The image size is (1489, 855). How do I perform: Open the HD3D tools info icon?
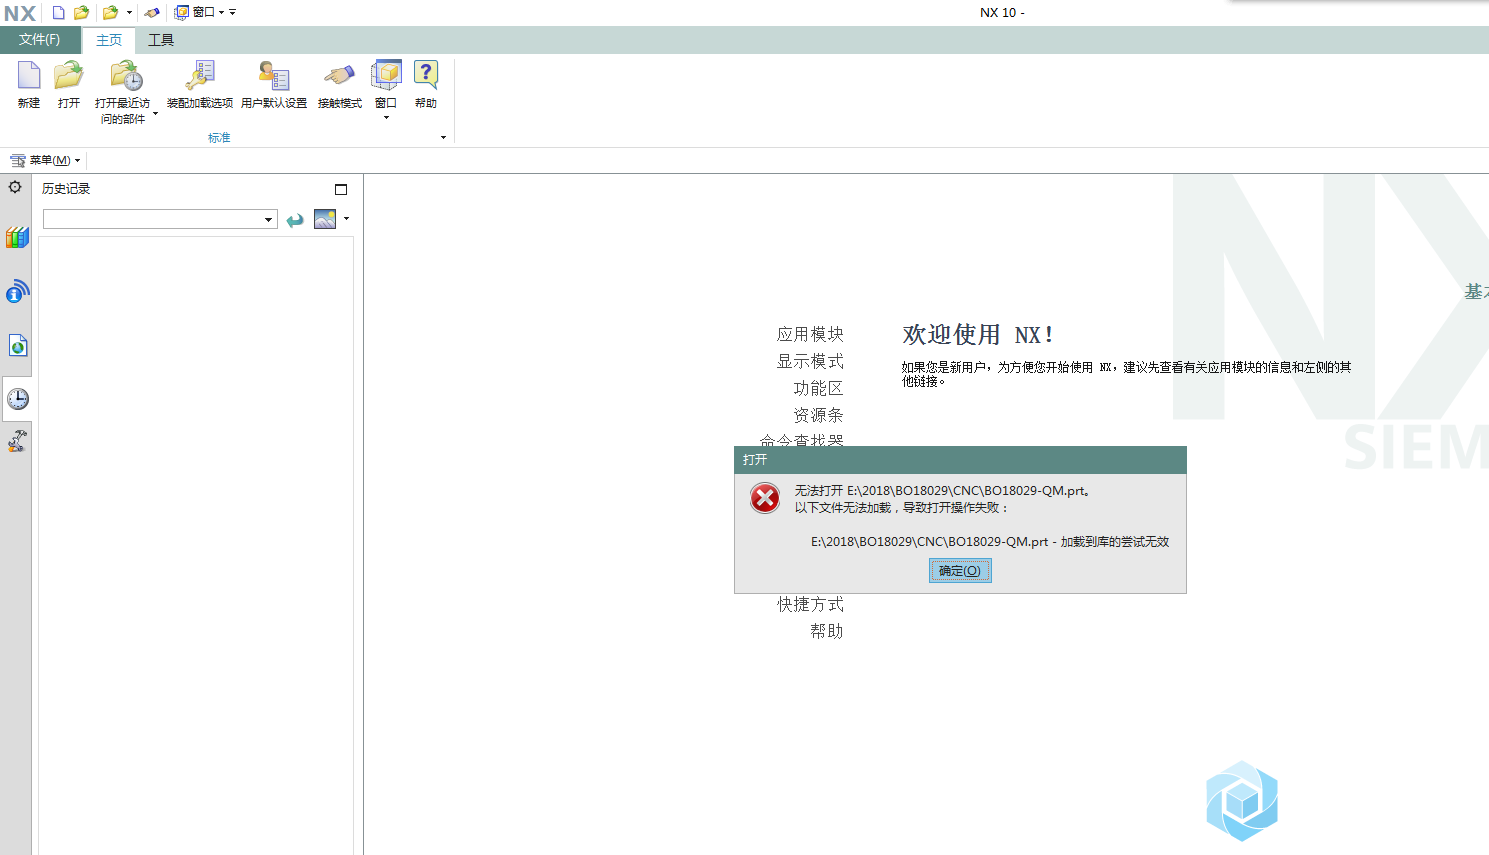17,291
